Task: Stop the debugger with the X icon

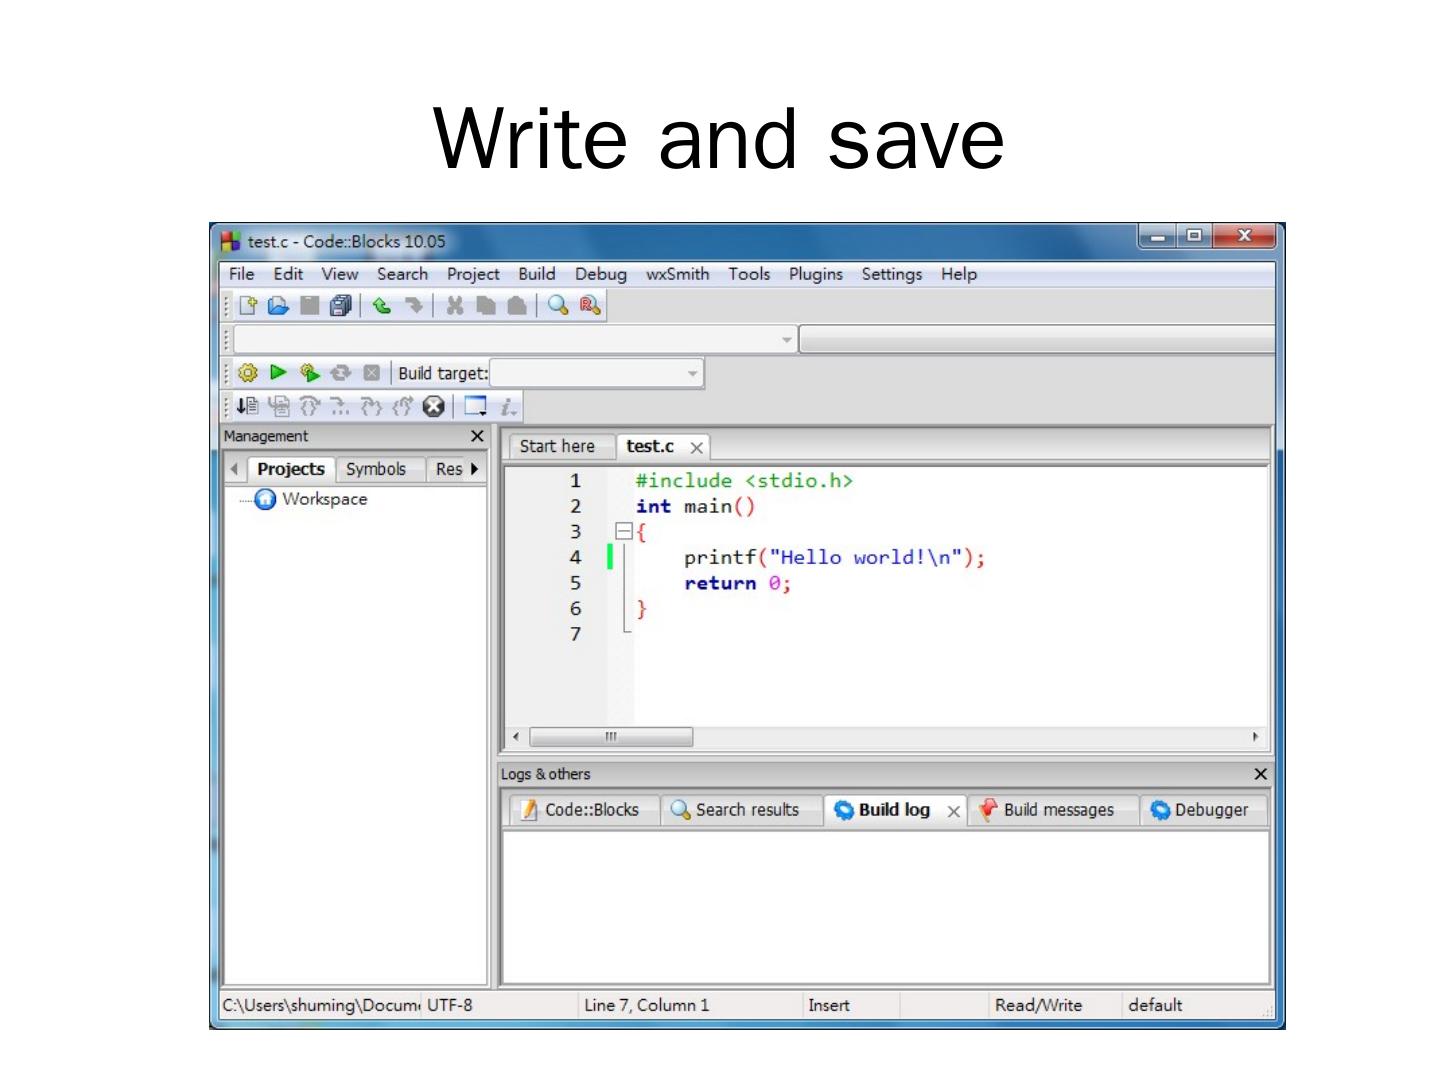Action: pyautogui.click(x=433, y=406)
